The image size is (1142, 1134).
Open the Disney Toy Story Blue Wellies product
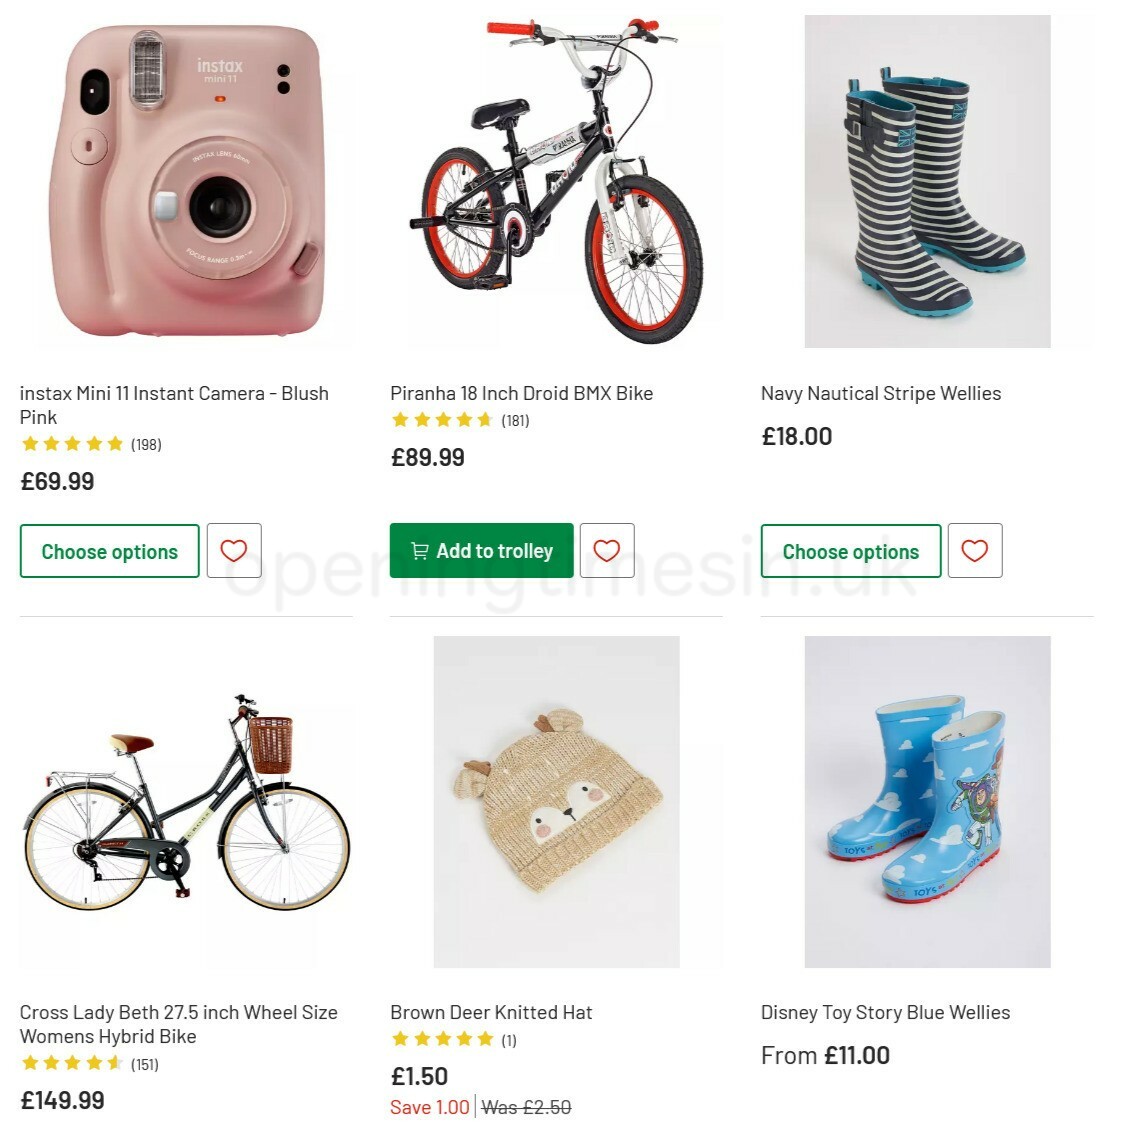coord(885,1012)
